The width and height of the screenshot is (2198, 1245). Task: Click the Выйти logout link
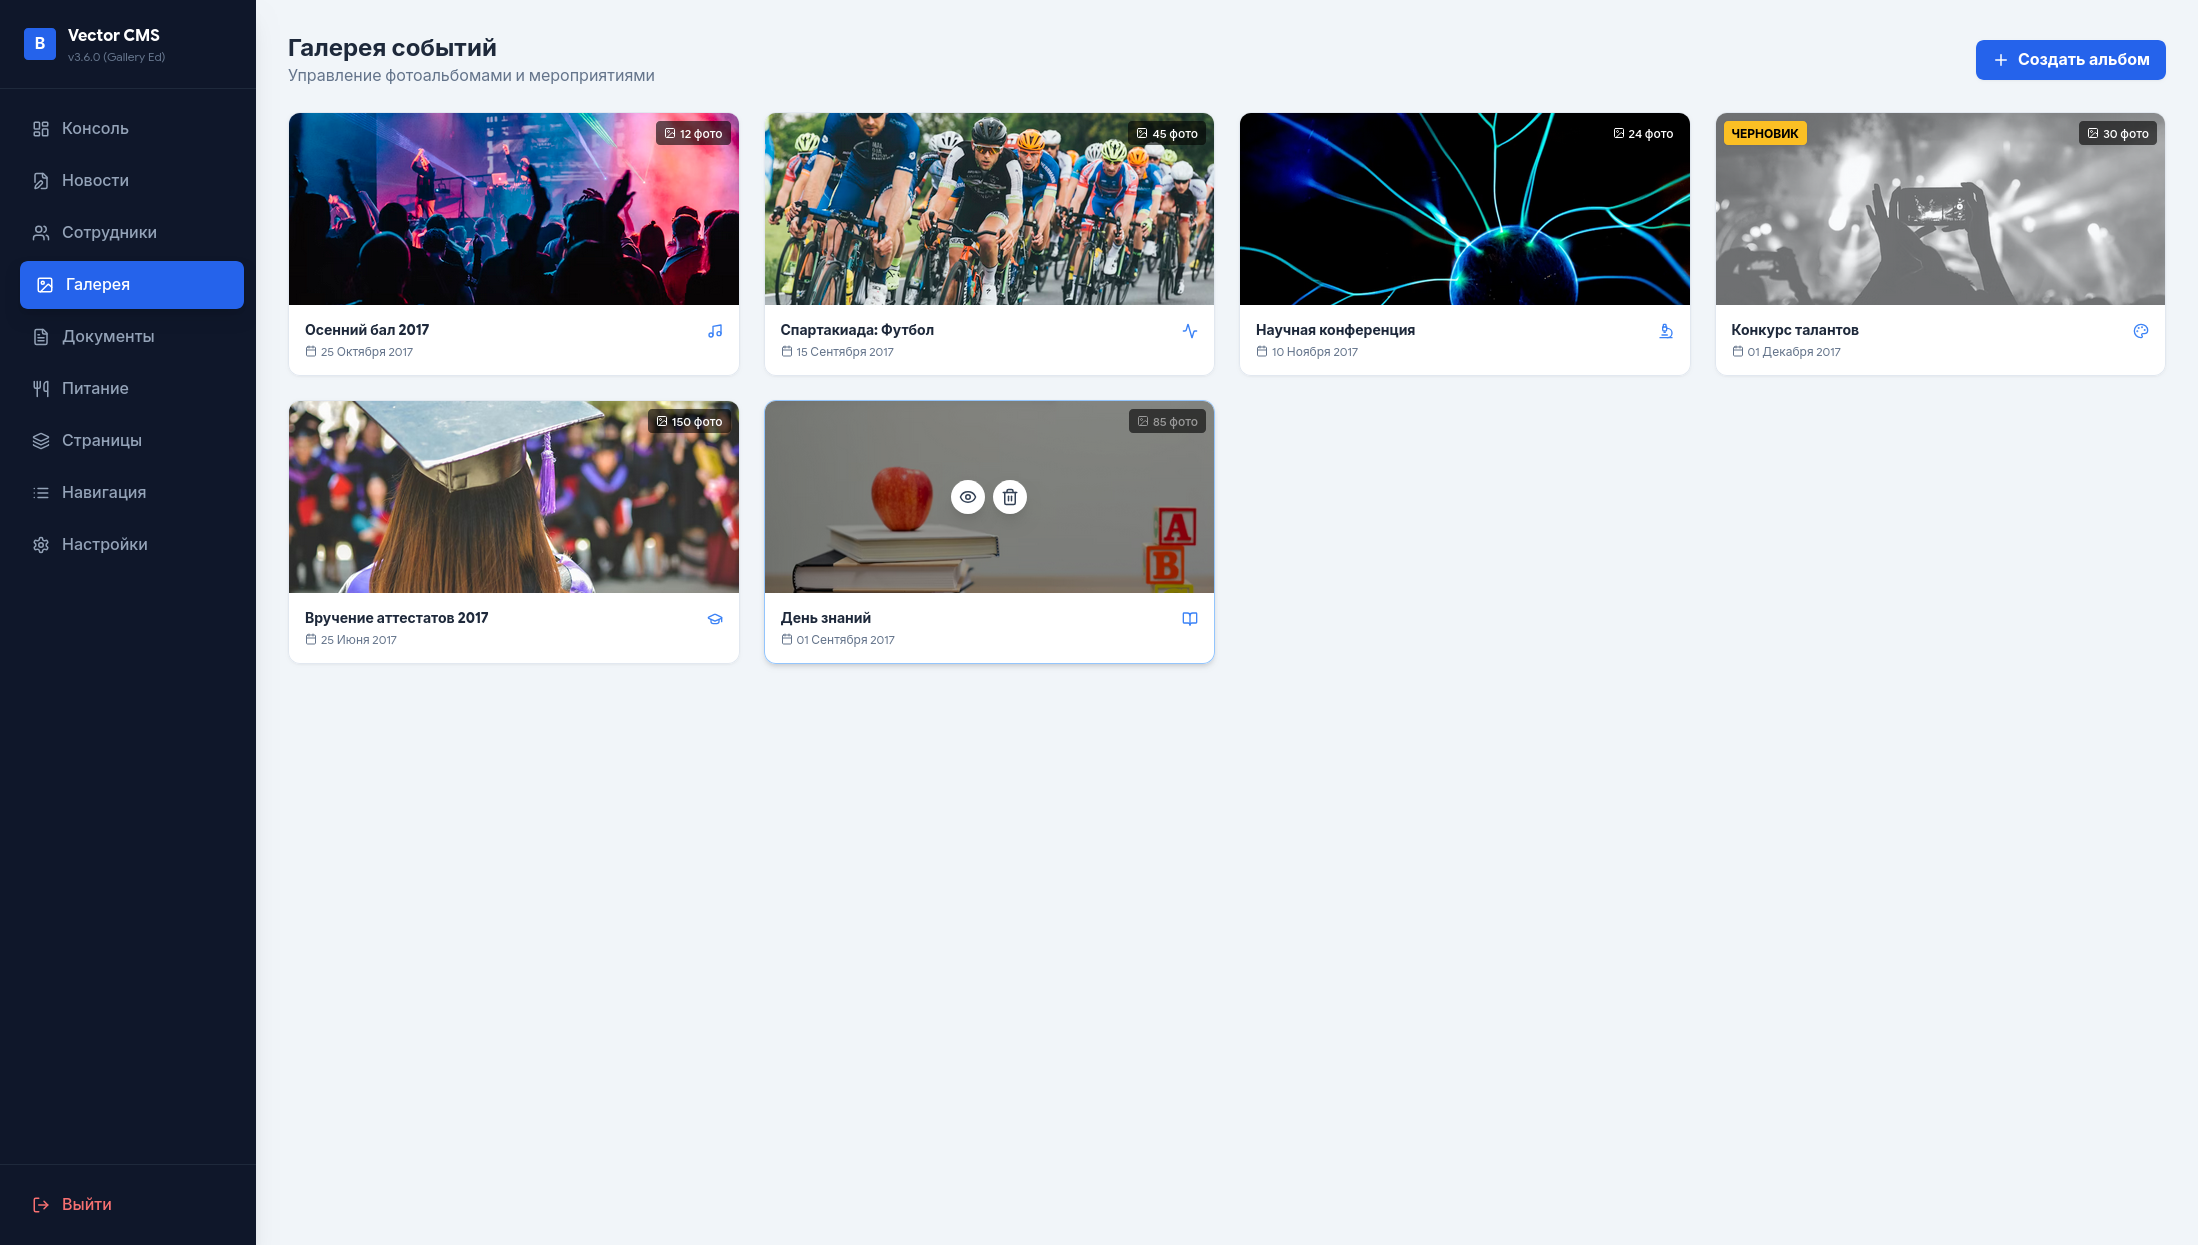(x=86, y=1204)
